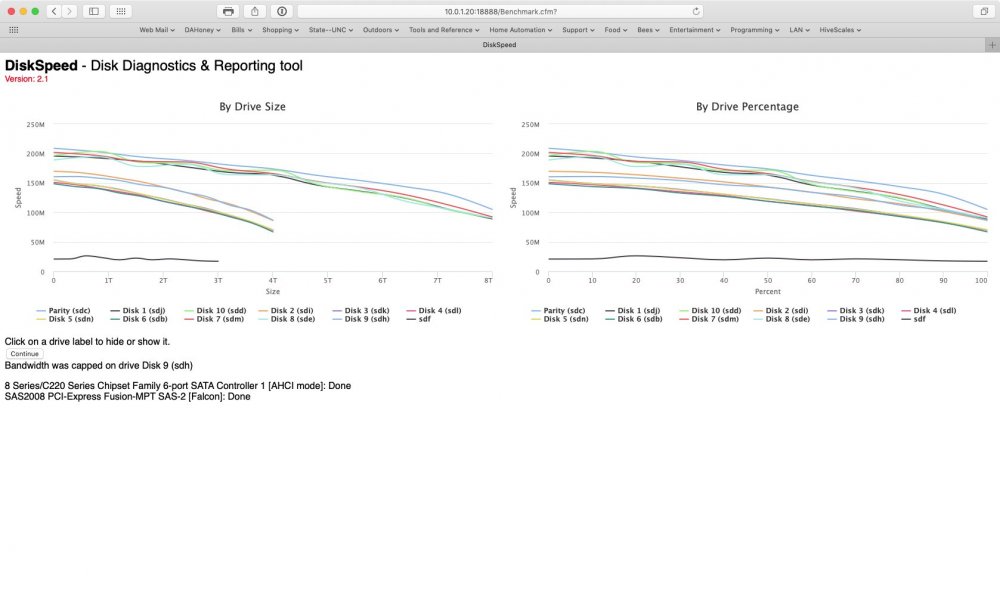Toggle Disk 10 (sdd) in By Drive Percentage legend

[x=710, y=311]
